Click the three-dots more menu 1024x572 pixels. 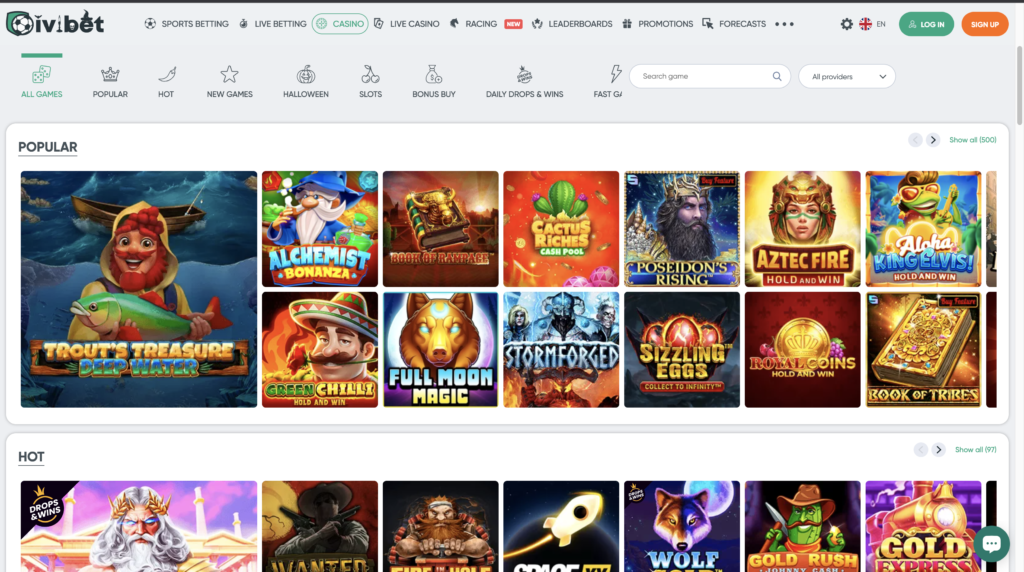pyautogui.click(x=784, y=24)
